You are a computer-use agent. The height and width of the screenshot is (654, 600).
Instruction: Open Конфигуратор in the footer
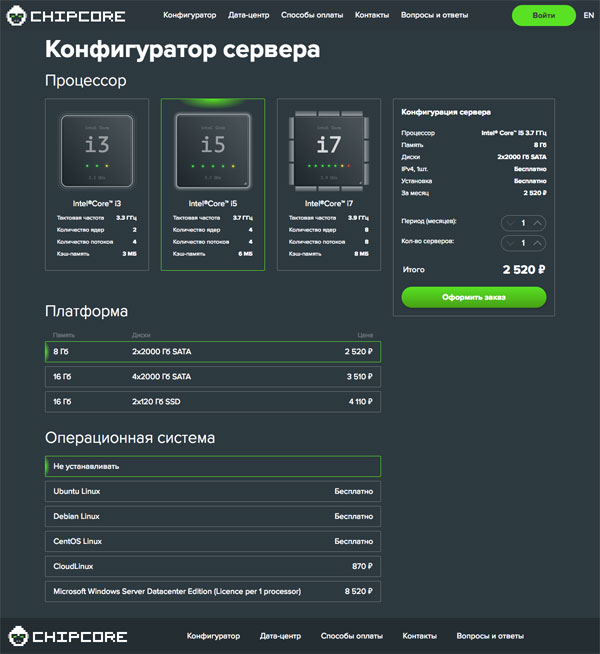tap(213, 636)
